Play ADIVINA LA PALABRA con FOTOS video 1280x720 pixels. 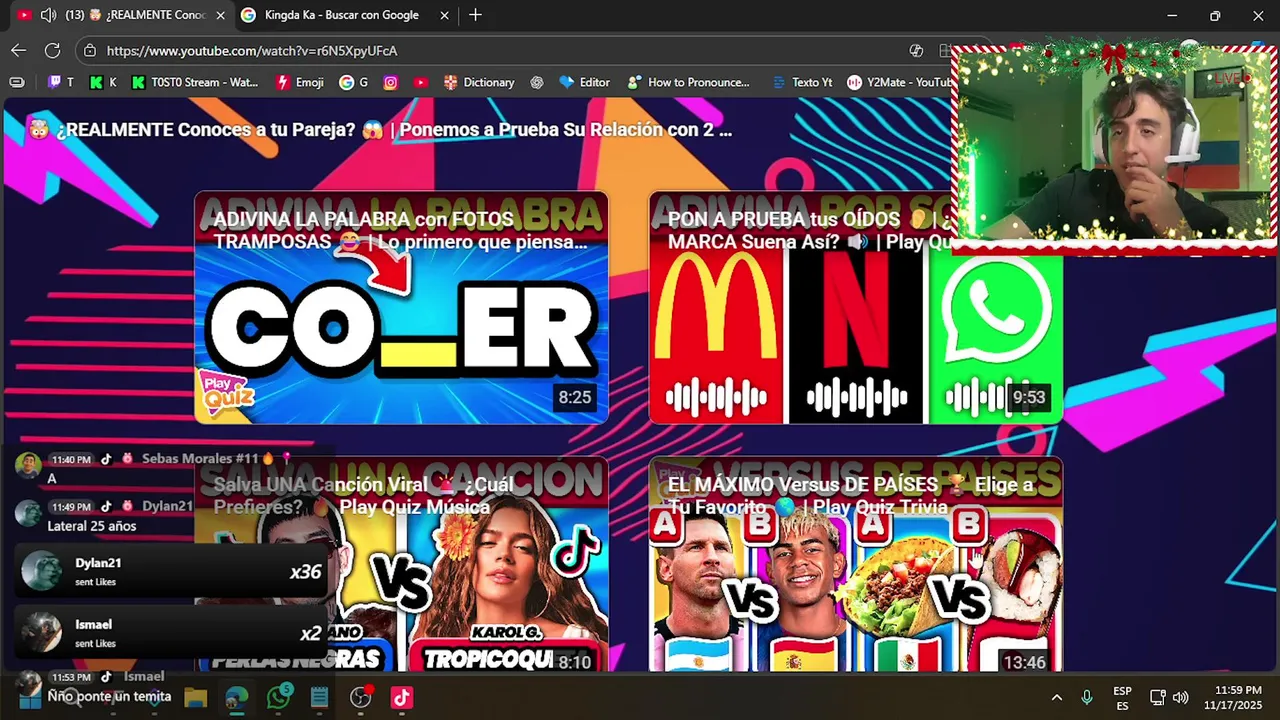[x=401, y=307]
